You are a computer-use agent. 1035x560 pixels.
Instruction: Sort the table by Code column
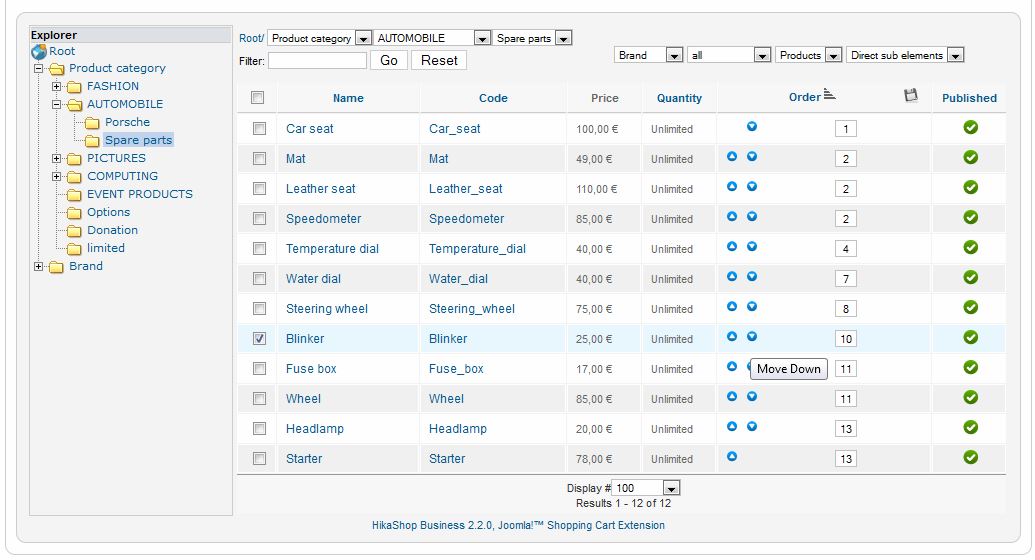pos(493,98)
